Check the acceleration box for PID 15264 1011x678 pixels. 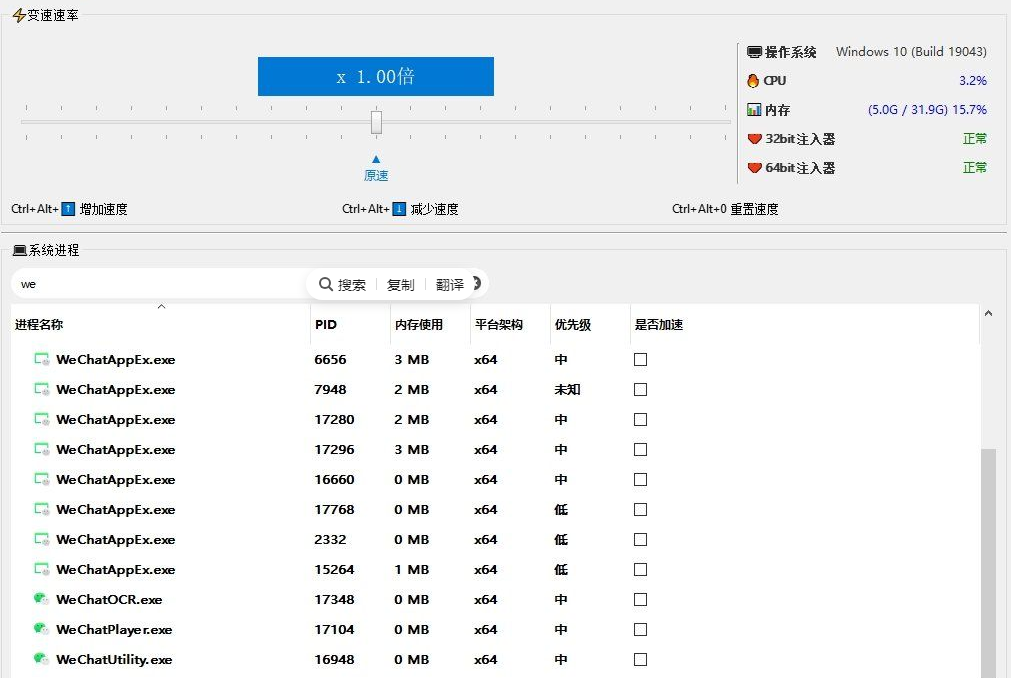[x=640, y=569]
